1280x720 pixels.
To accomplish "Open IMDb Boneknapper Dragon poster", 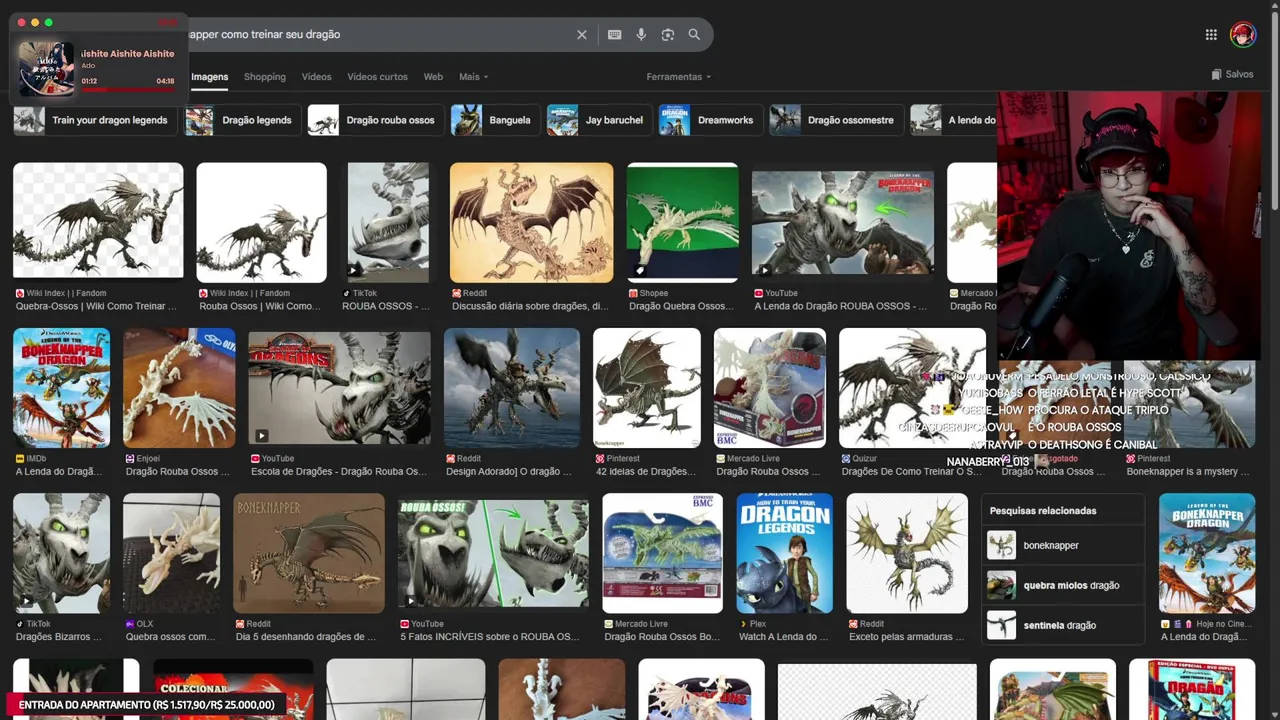I will coord(61,388).
